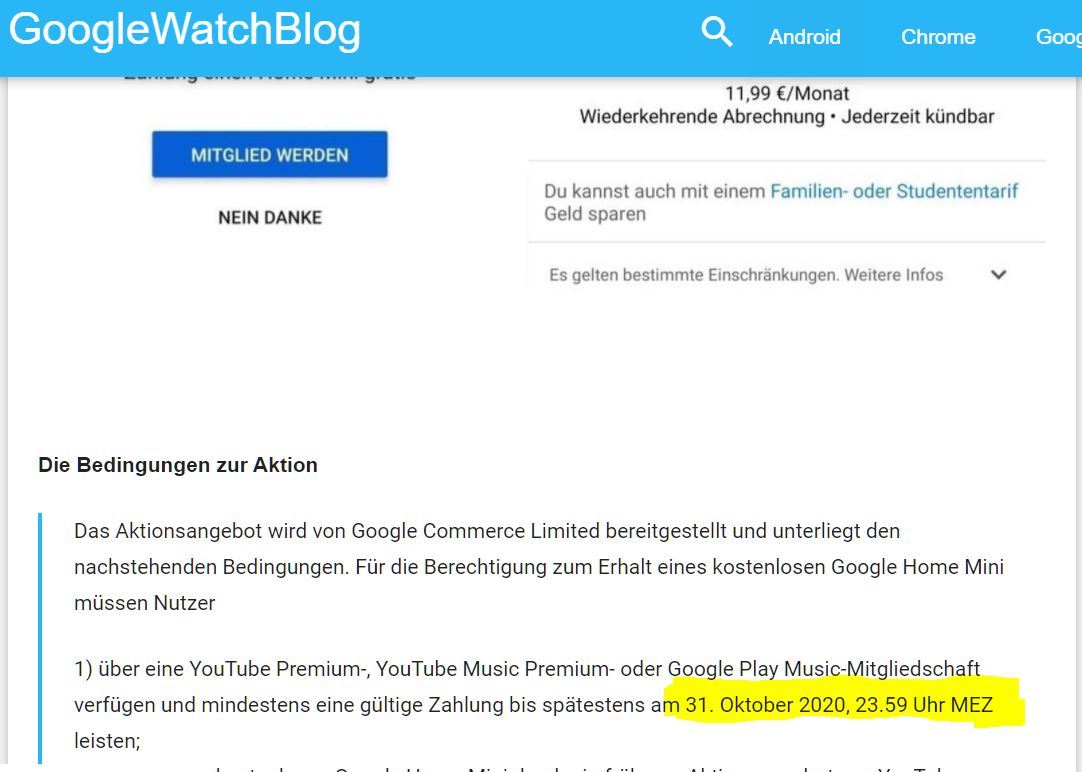Screen dimensions: 1082x772
Task: Open the Chrome menu item
Action: click(938, 37)
